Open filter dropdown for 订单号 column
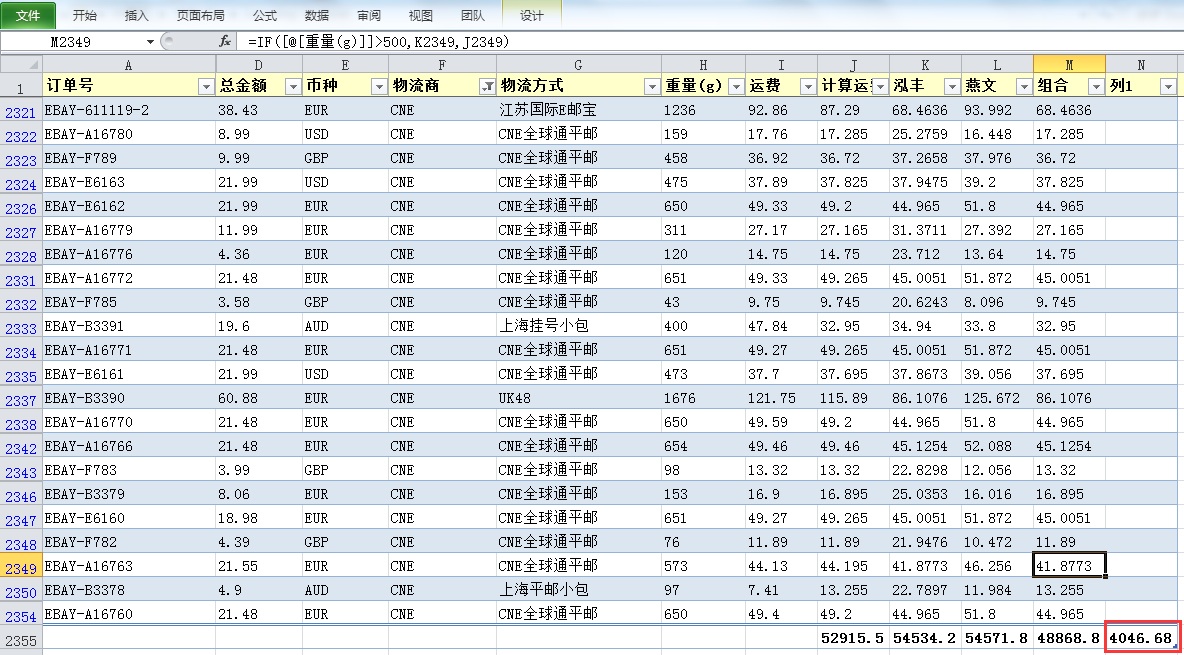The image size is (1184, 655). pos(206,87)
